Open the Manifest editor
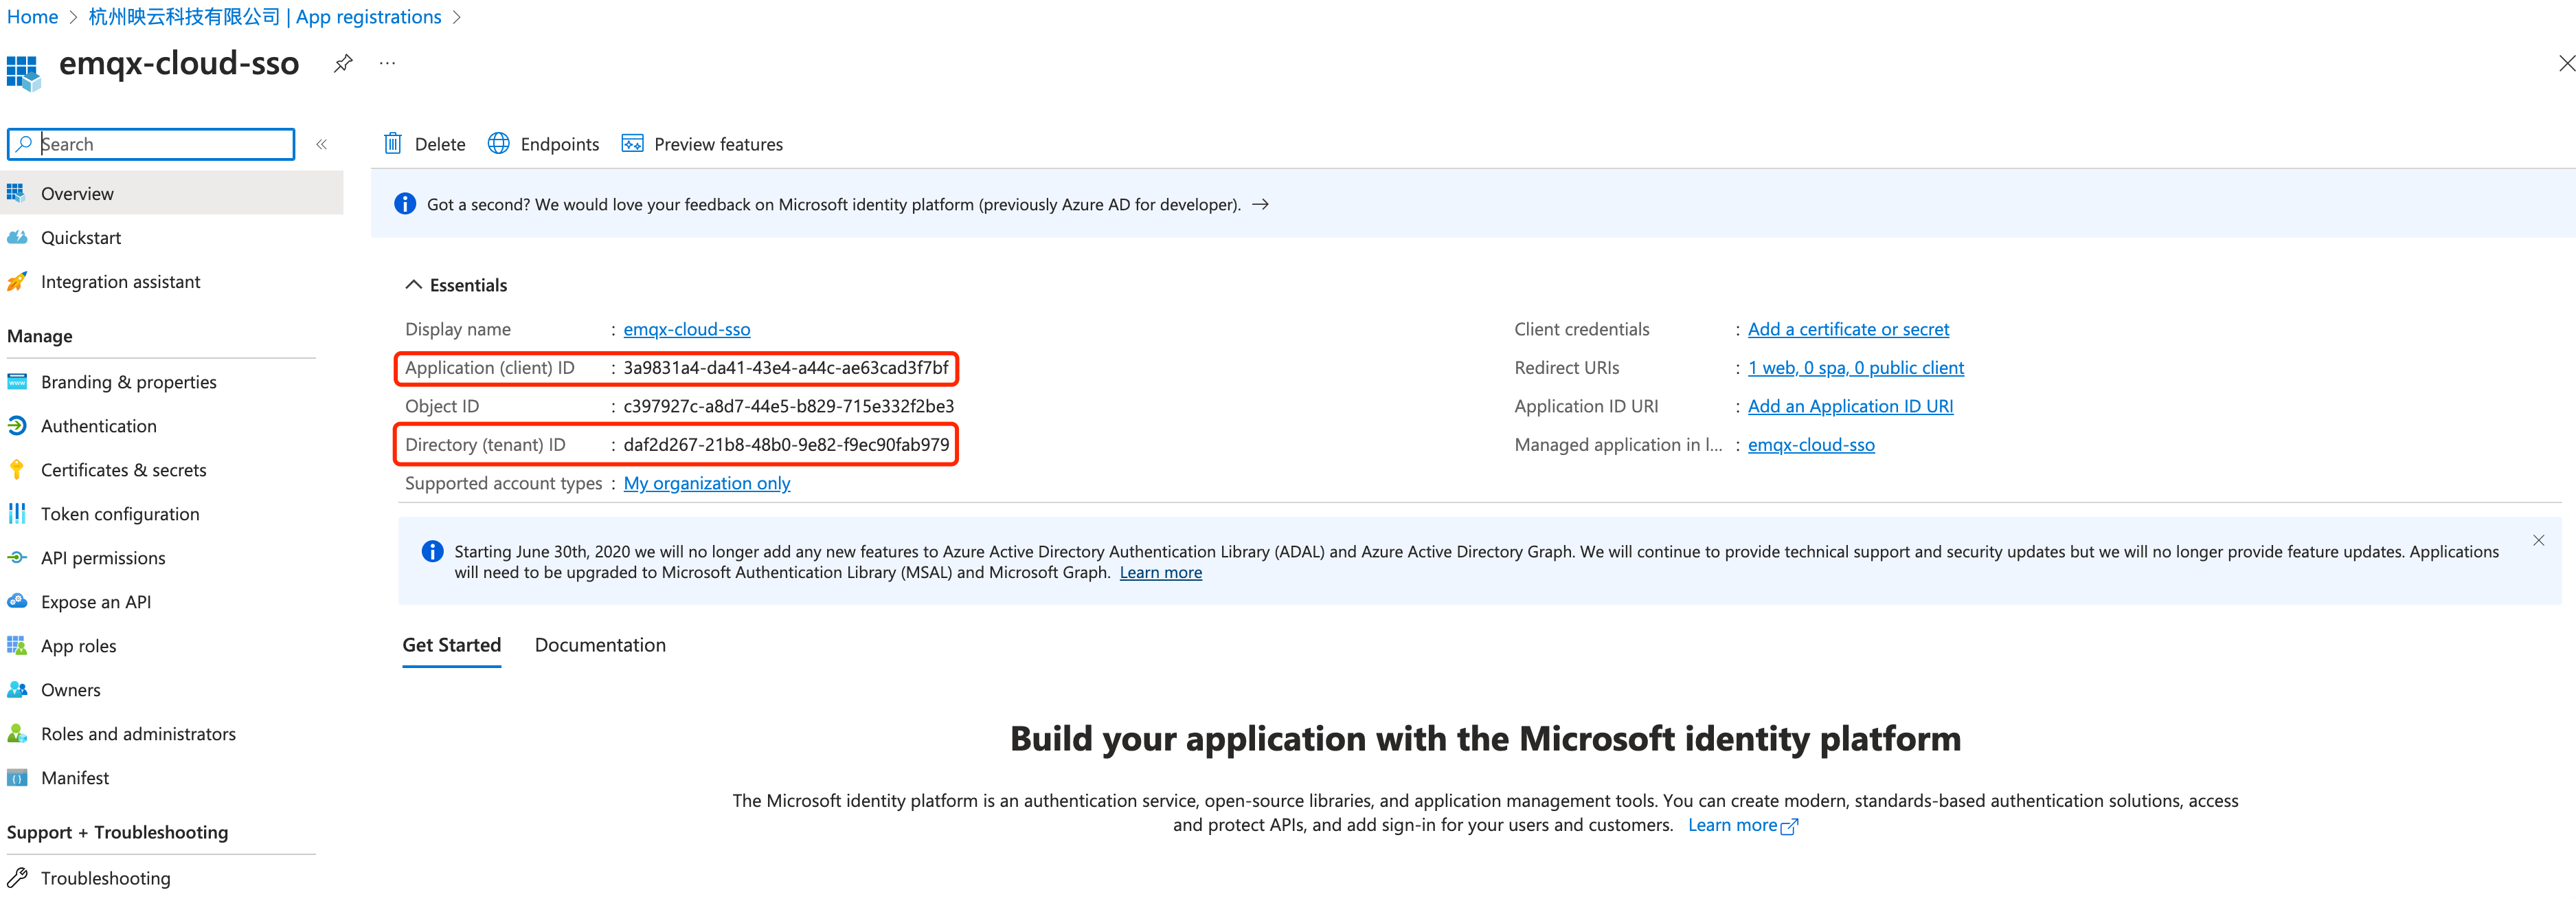 (74, 778)
